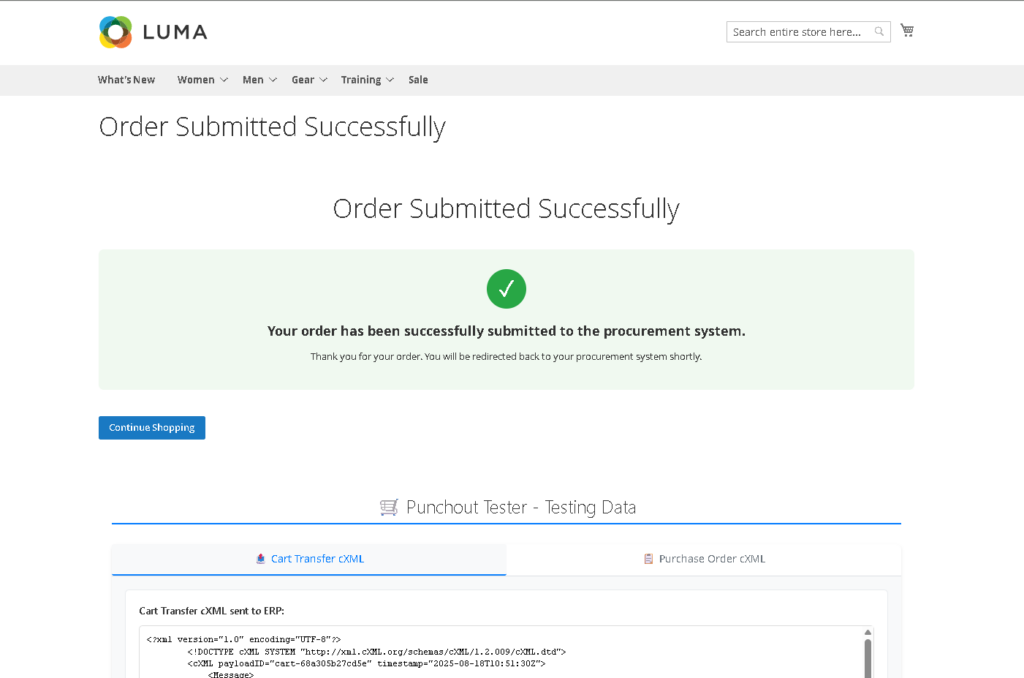Screen dimensions: 1024x678
Task: Expand the Gear menu chevron
Action: click(x=323, y=80)
